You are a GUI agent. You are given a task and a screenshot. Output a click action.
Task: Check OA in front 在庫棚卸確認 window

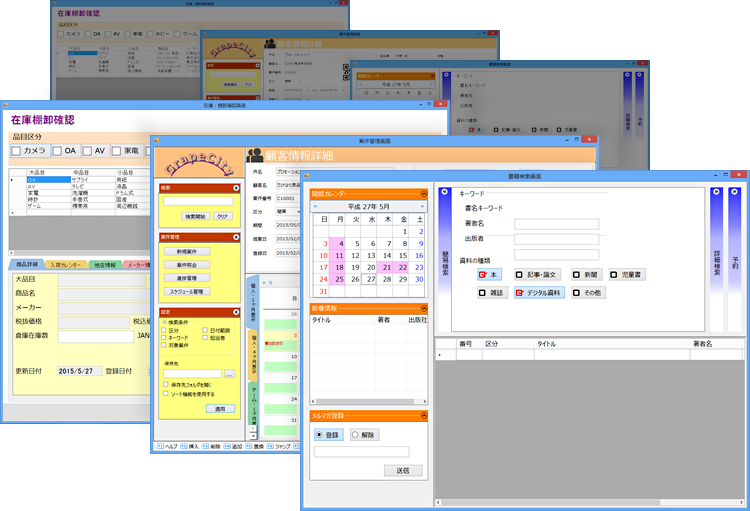coord(65,151)
